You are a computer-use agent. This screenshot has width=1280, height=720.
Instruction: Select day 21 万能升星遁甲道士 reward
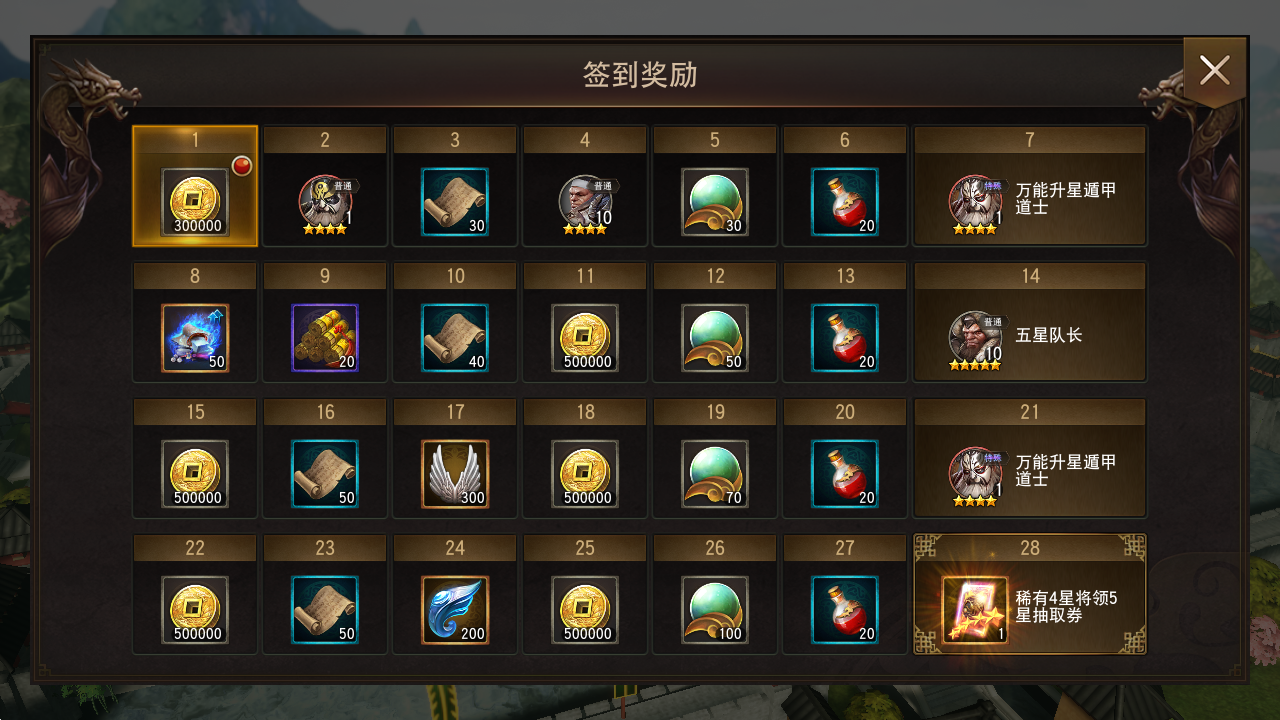pyautogui.click(x=1030, y=458)
